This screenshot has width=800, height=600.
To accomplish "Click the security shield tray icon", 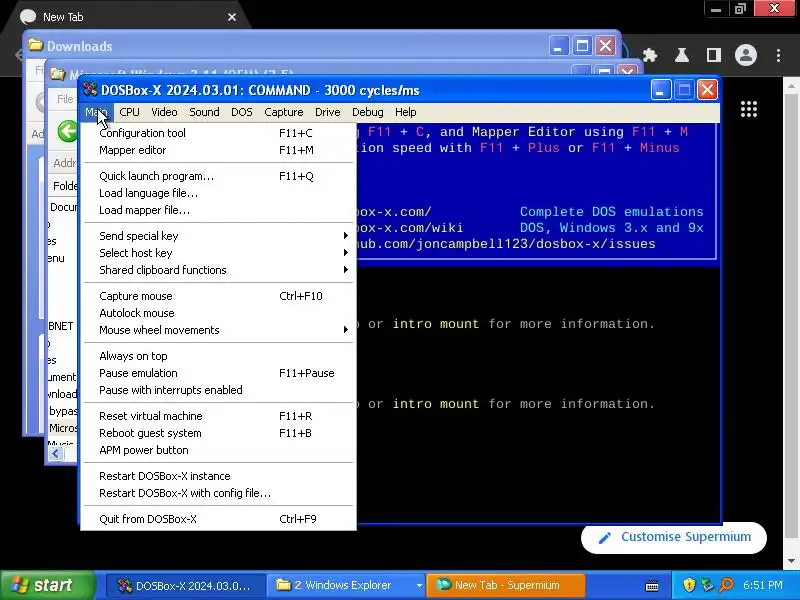I will coord(689,585).
